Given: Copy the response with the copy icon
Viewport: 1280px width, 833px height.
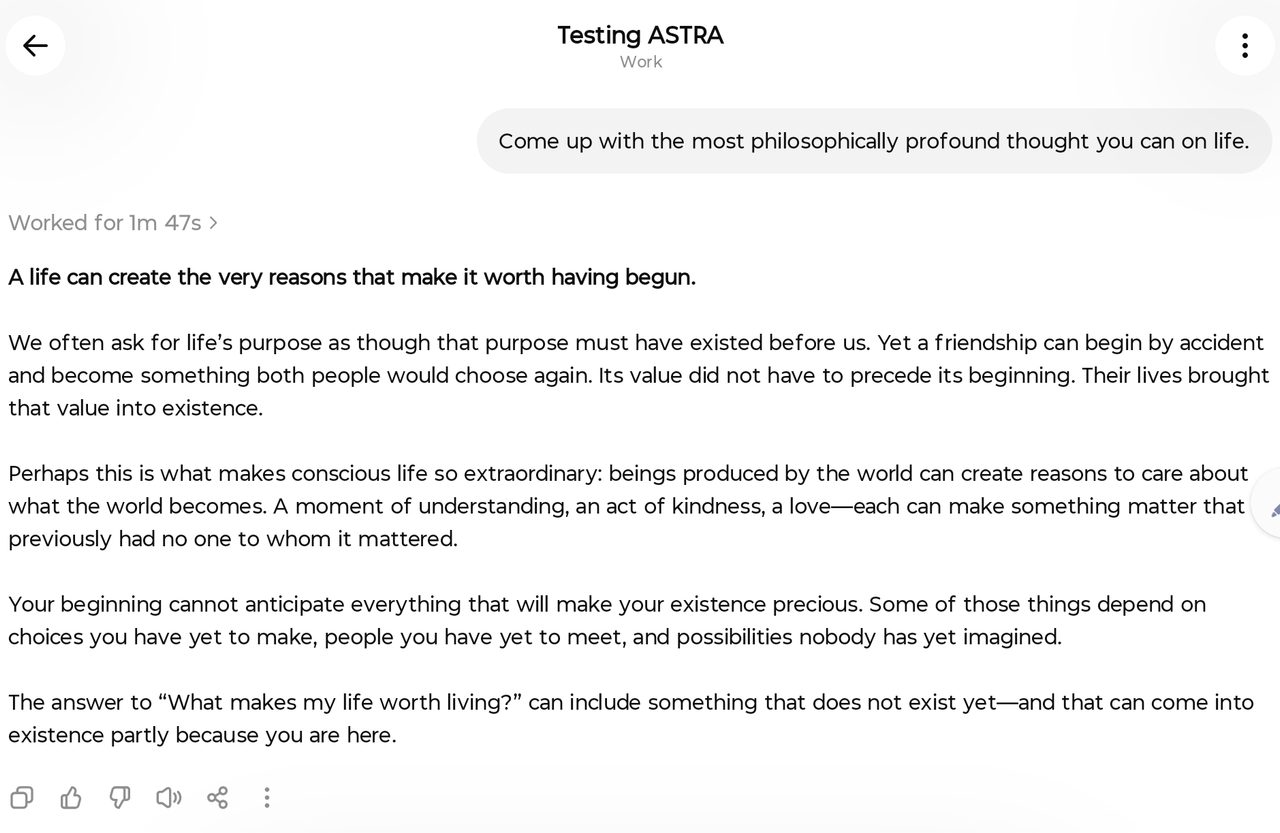Looking at the screenshot, I should click(22, 797).
